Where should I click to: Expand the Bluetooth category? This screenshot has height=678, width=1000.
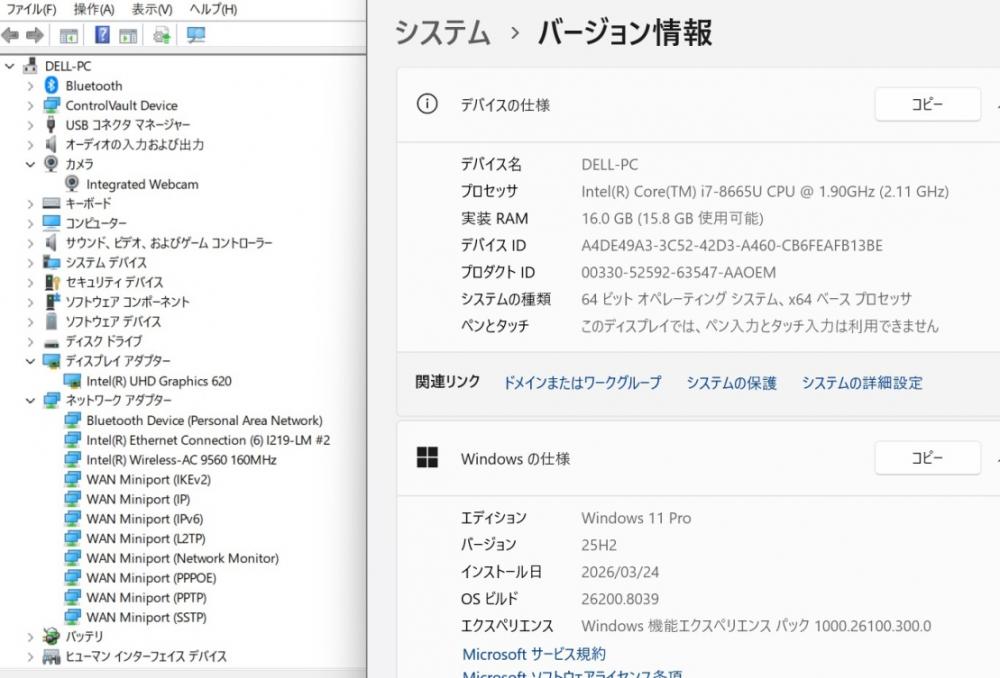pyautogui.click(x=30, y=85)
